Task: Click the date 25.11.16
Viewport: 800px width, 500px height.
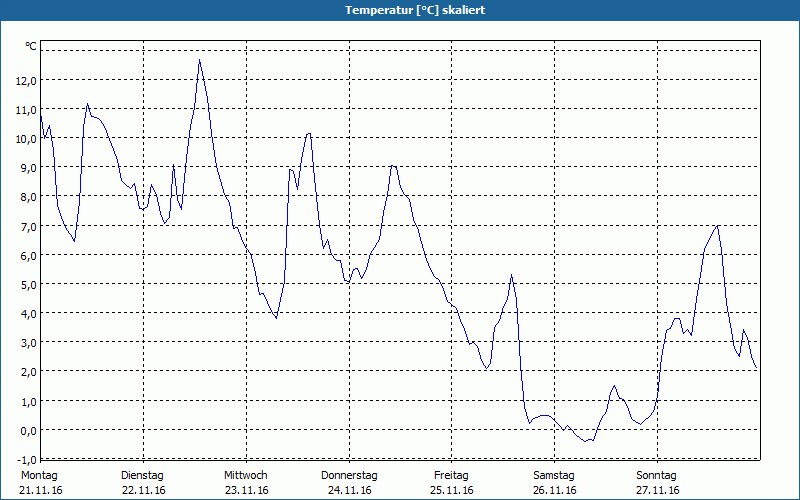Action: coord(452,490)
